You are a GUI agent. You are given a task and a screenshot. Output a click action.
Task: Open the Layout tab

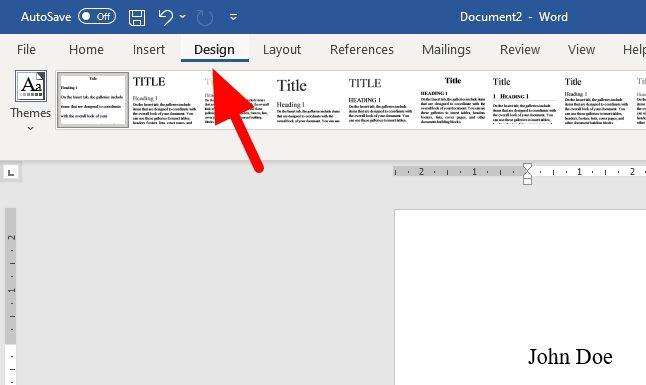tap(282, 49)
